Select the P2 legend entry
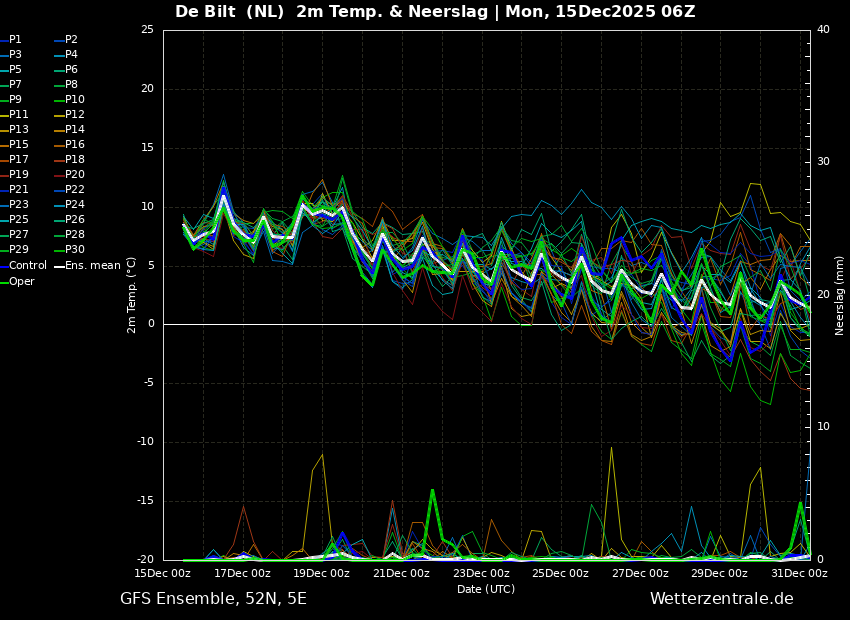The height and width of the screenshot is (620, 850). tap(71, 40)
